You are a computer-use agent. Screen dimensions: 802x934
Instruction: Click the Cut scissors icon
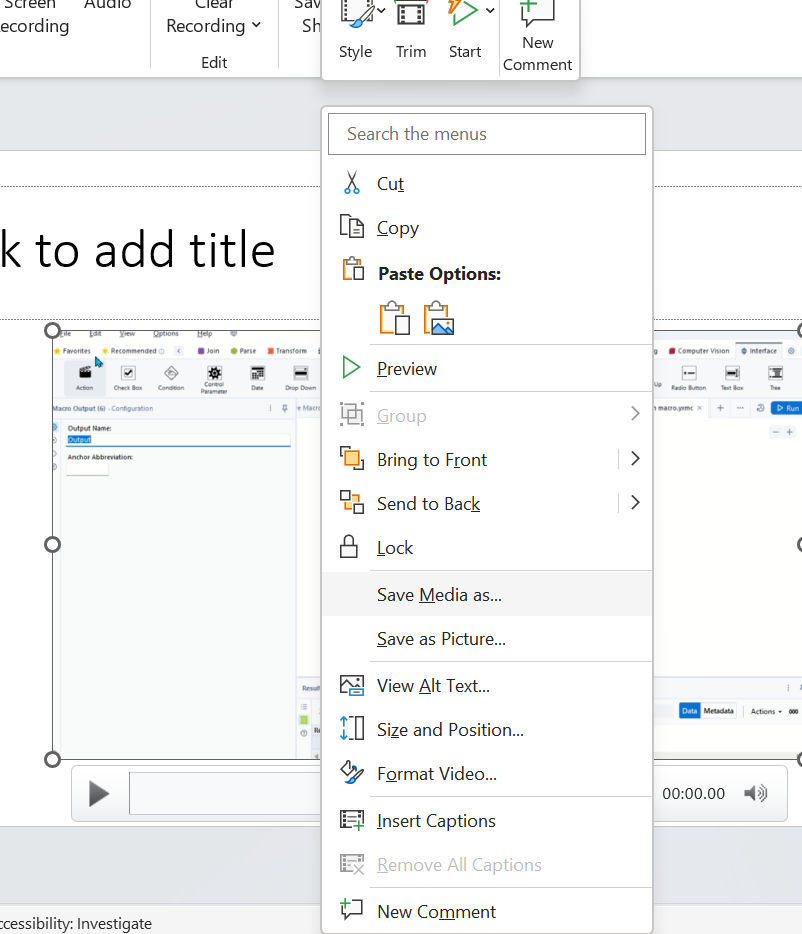352,183
